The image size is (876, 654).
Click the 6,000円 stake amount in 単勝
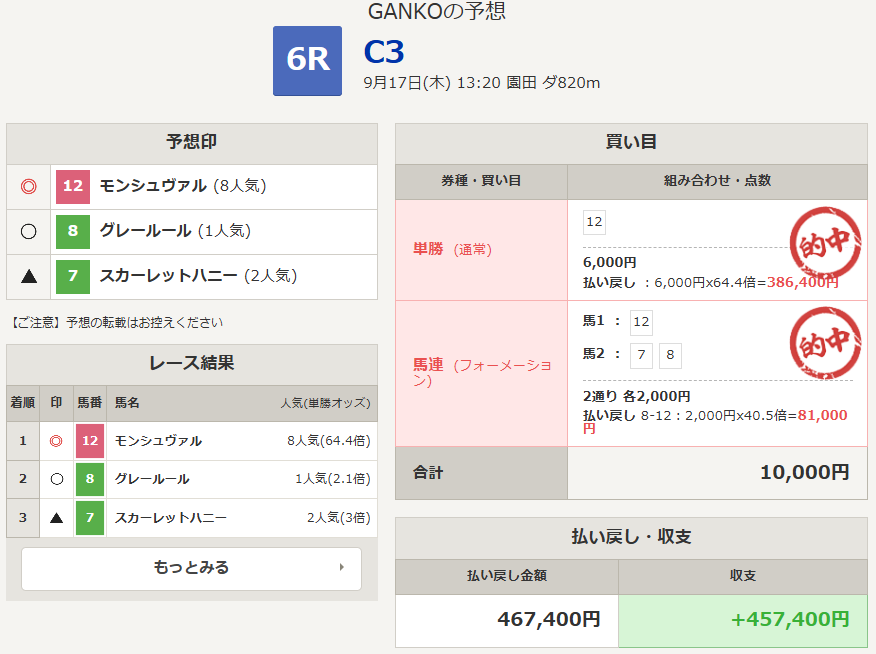pyautogui.click(x=610, y=262)
